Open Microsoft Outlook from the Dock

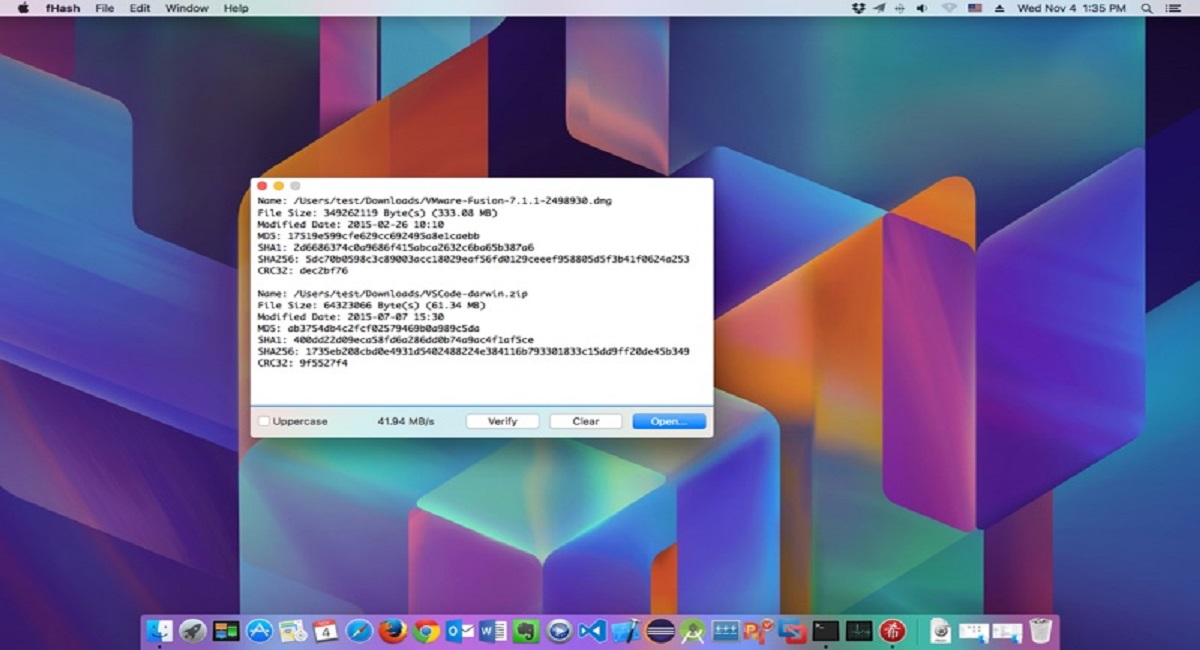click(x=460, y=631)
